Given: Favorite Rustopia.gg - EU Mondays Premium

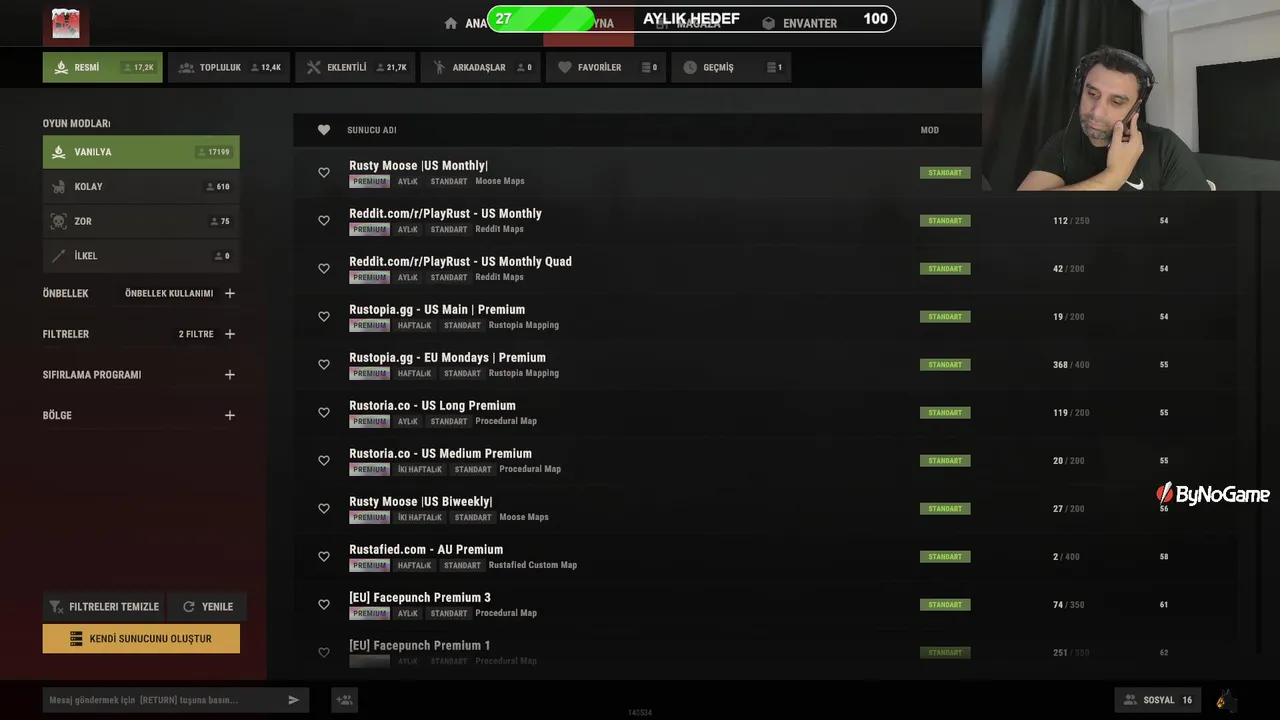Looking at the screenshot, I should coord(324,365).
